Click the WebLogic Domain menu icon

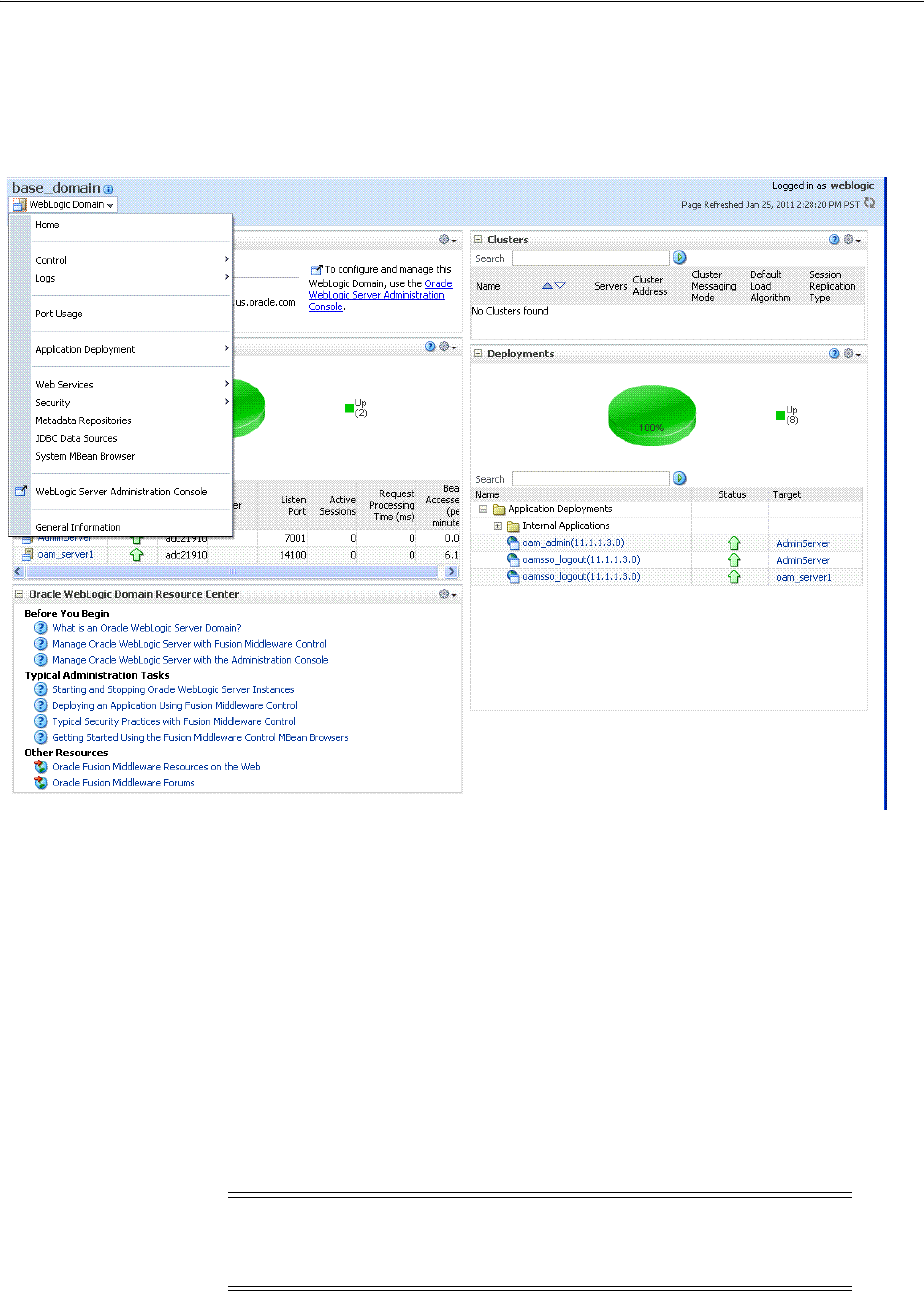[x=20, y=204]
